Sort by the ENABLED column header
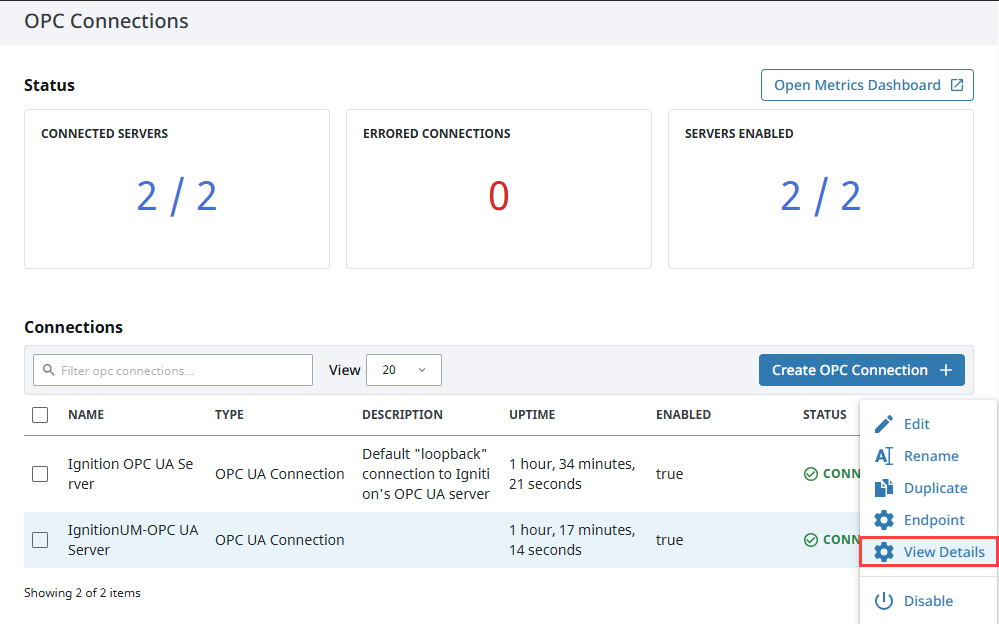999x624 pixels. (x=684, y=414)
